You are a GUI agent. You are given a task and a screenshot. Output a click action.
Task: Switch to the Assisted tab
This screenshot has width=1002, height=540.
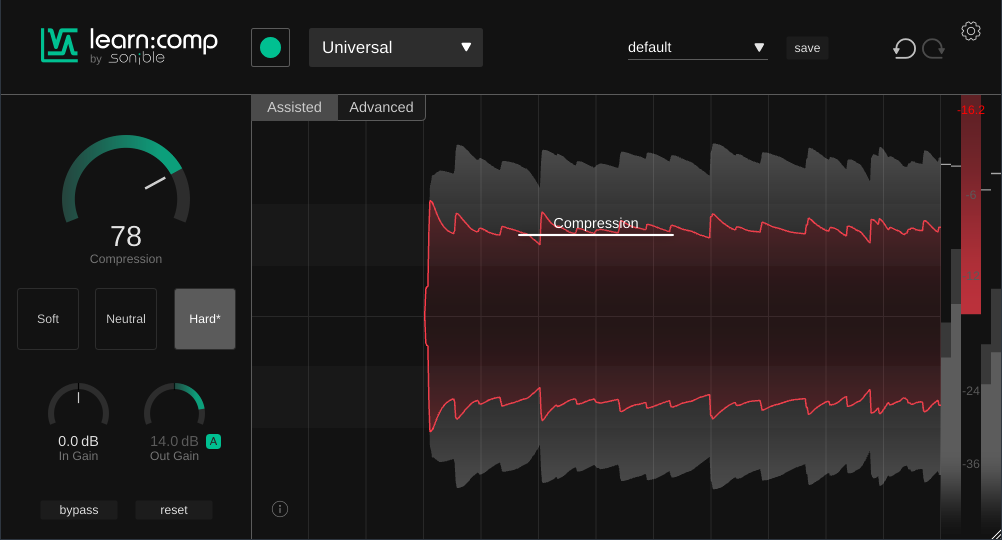[x=294, y=107]
